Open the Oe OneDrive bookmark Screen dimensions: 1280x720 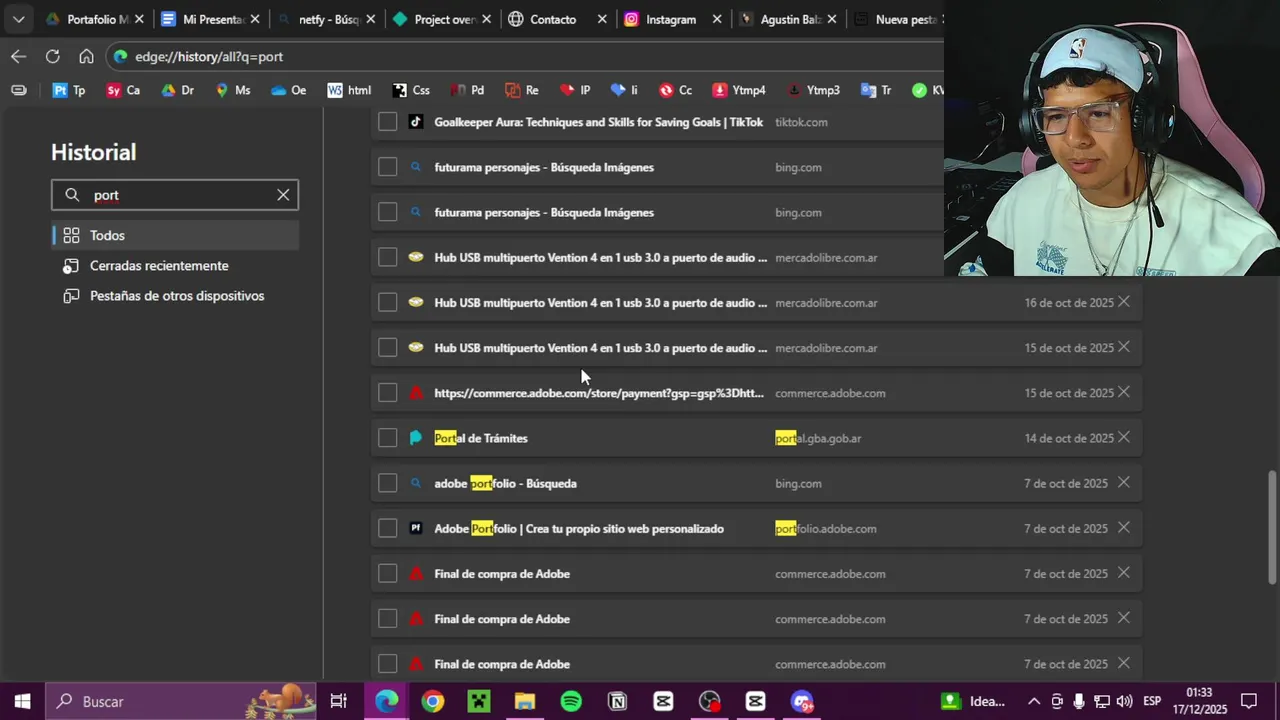[288, 90]
